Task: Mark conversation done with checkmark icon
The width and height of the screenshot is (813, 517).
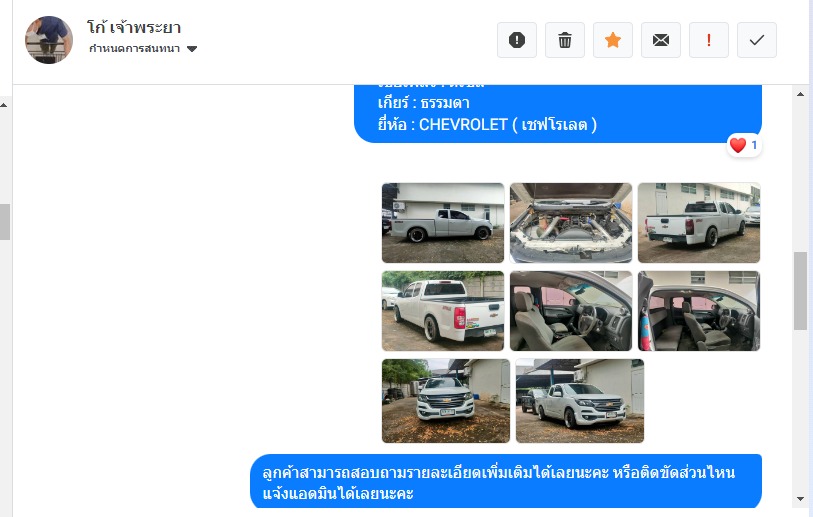Action: coord(756,40)
